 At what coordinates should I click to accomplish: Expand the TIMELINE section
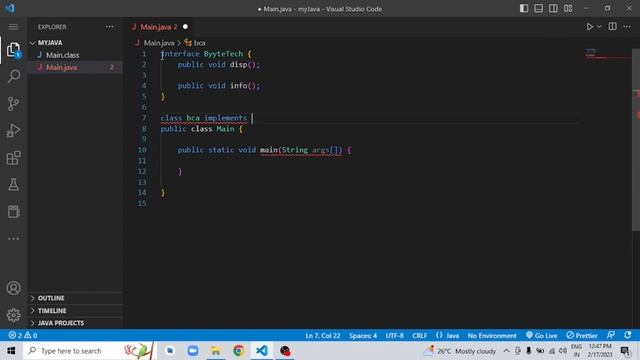pyautogui.click(x=75, y=311)
